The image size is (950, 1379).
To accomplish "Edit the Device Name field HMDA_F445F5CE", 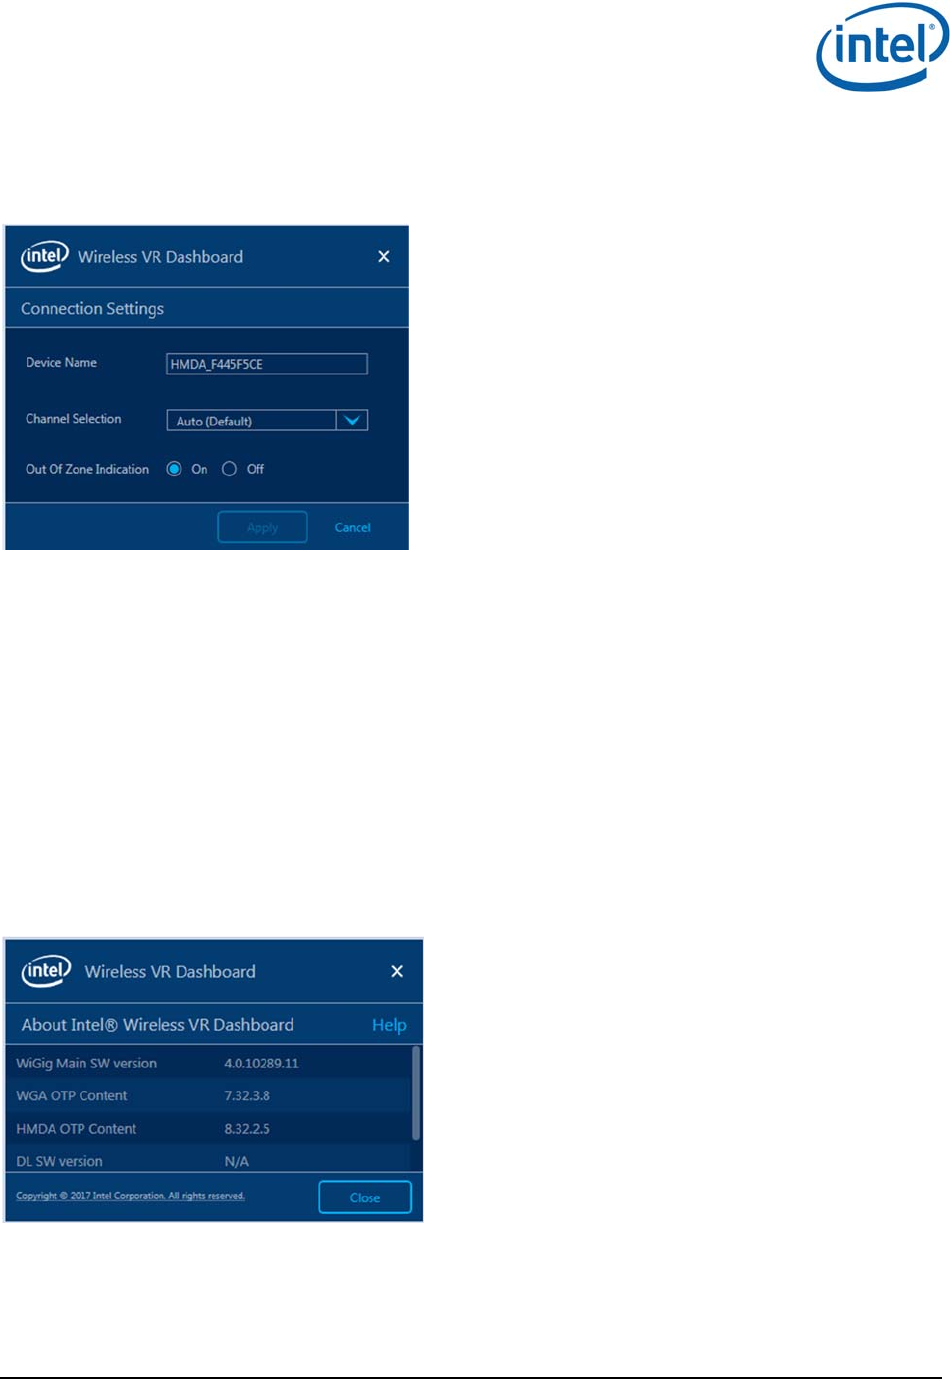I will tap(267, 364).
